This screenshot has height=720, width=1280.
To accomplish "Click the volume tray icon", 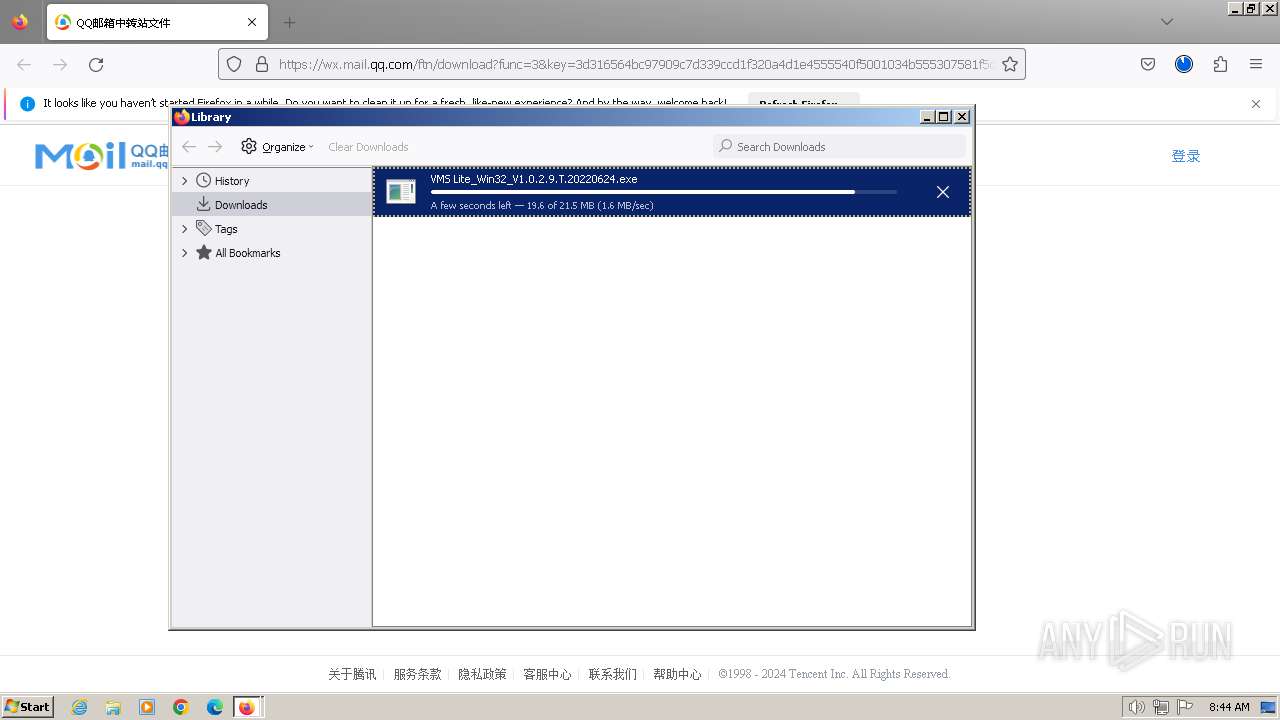I will coord(1136,707).
